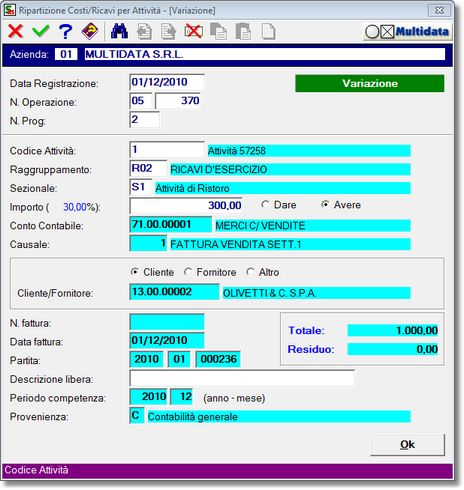Go to next record page icon
Screen dimensions: 464x490
169,32
